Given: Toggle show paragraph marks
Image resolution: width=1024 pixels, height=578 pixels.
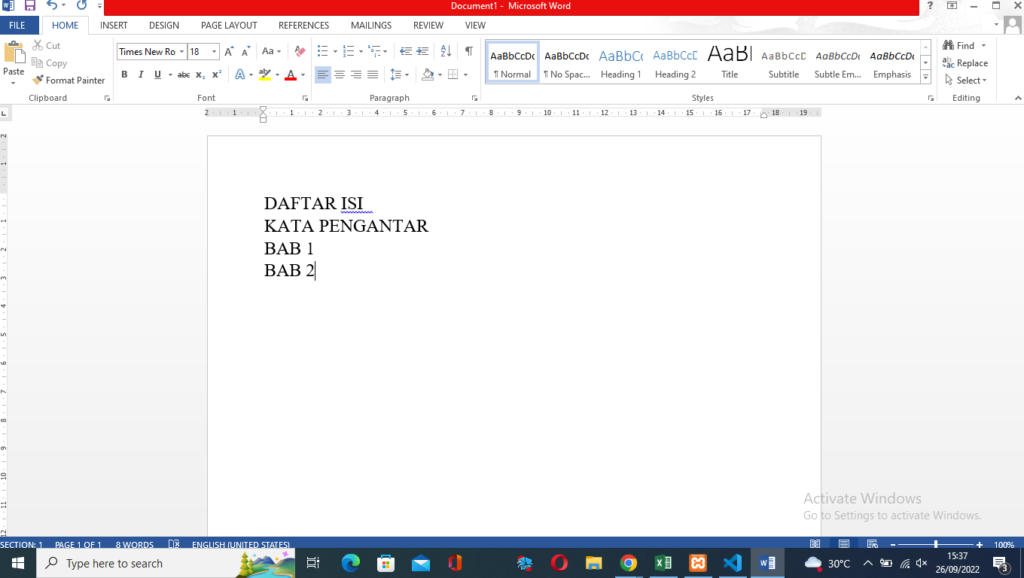Looking at the screenshot, I should click(468, 51).
